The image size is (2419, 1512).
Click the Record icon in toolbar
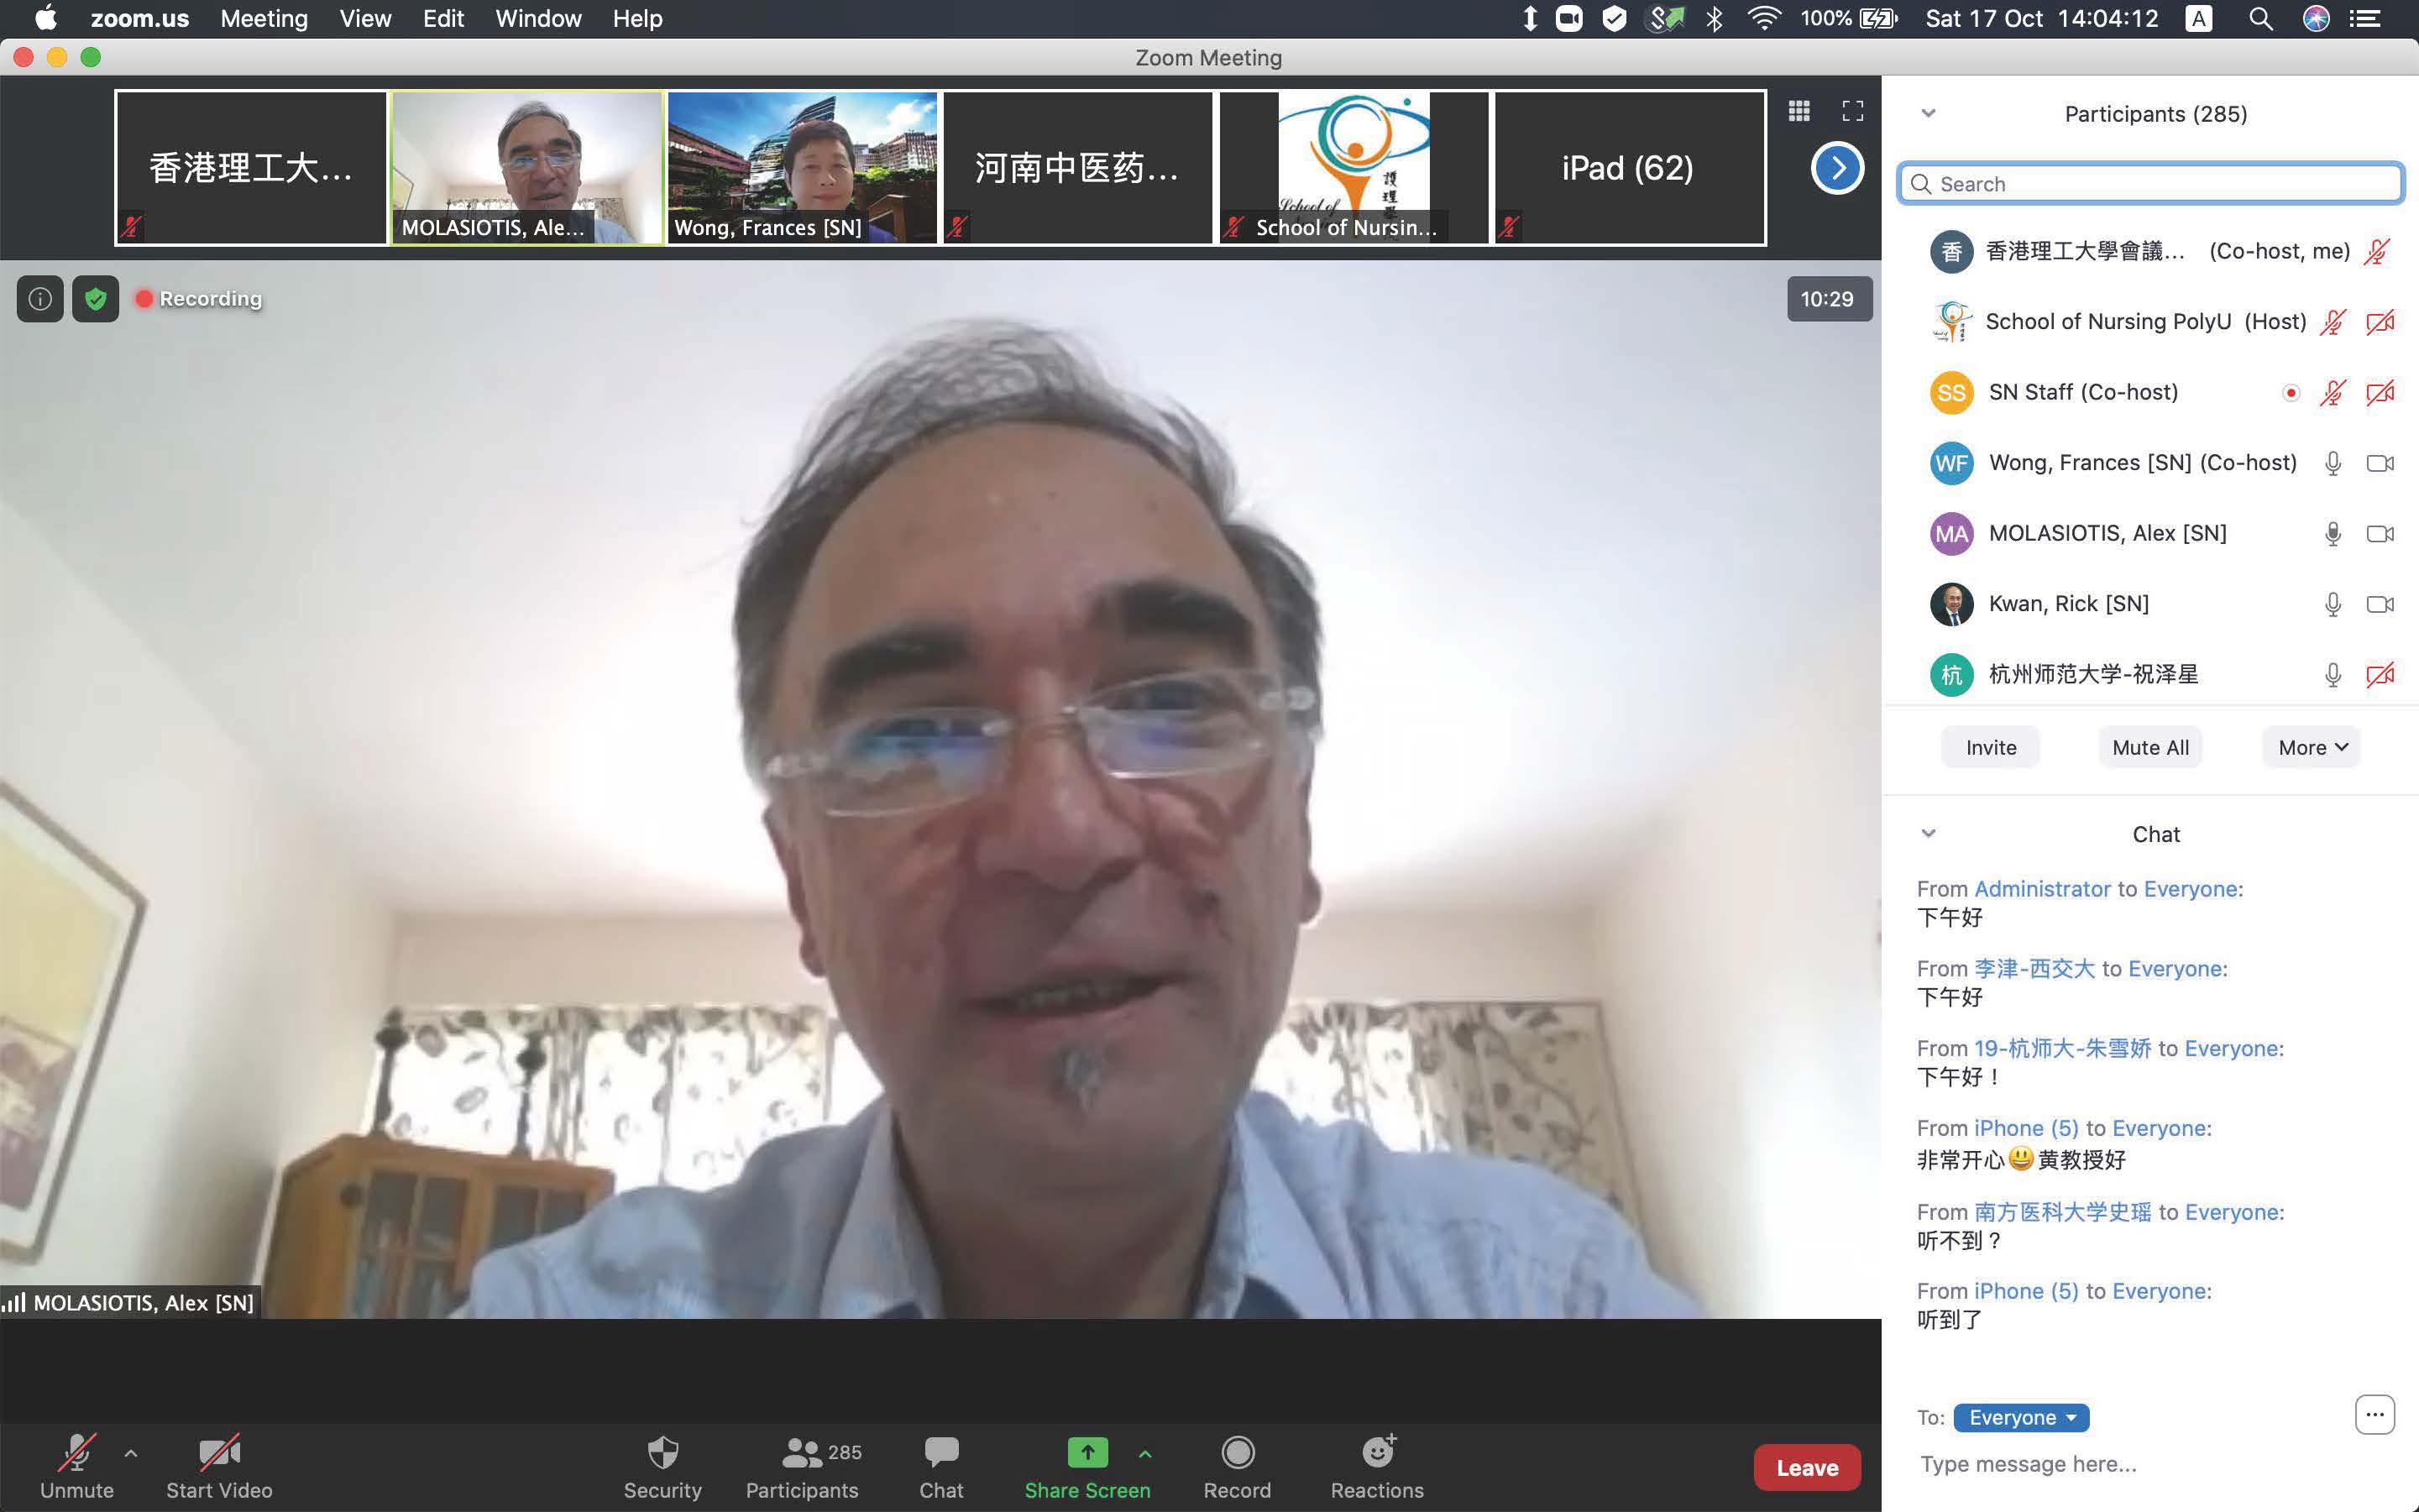point(1237,1453)
